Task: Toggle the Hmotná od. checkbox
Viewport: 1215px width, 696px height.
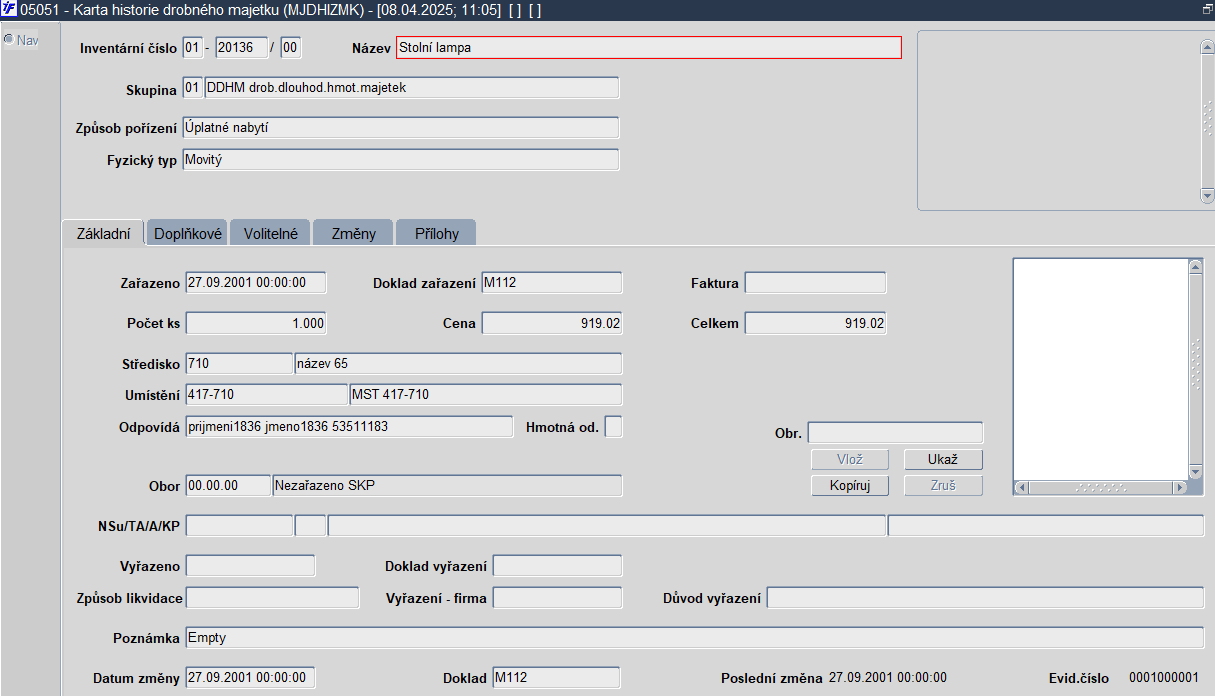Action: click(x=614, y=427)
